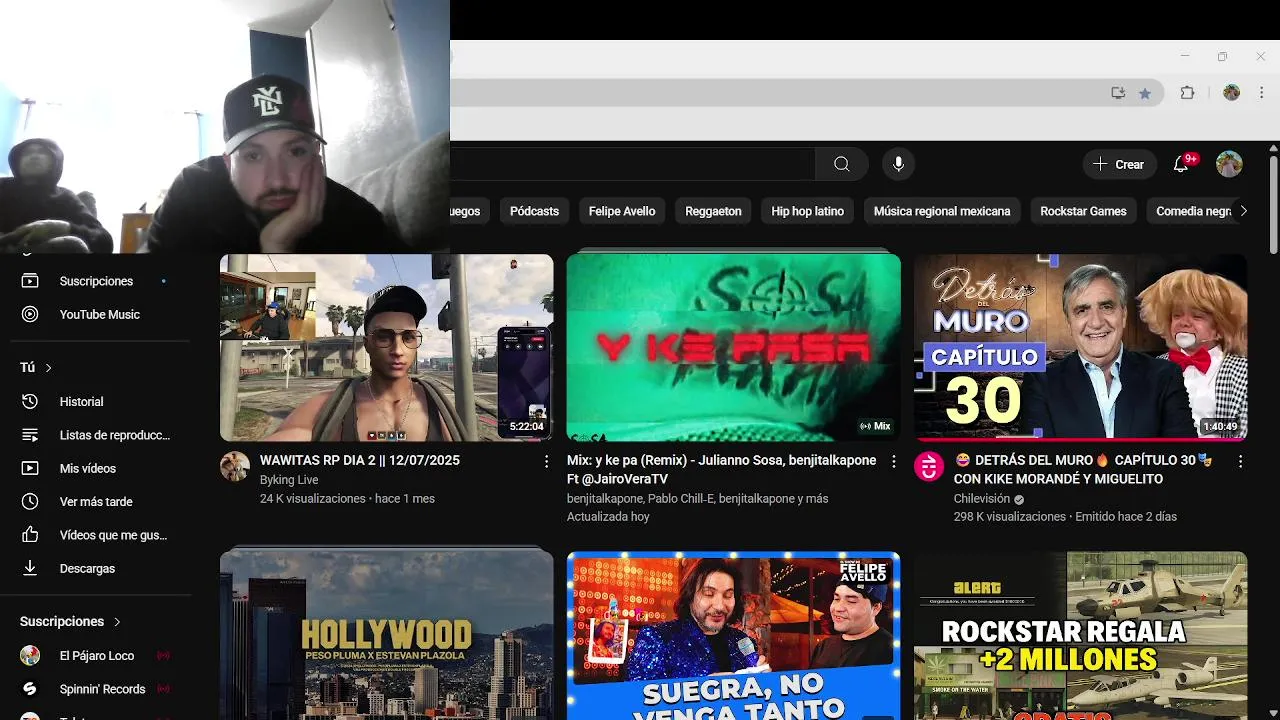The width and height of the screenshot is (1280, 720).
Task: Open Byking Live channel avatar
Action: pos(235,467)
